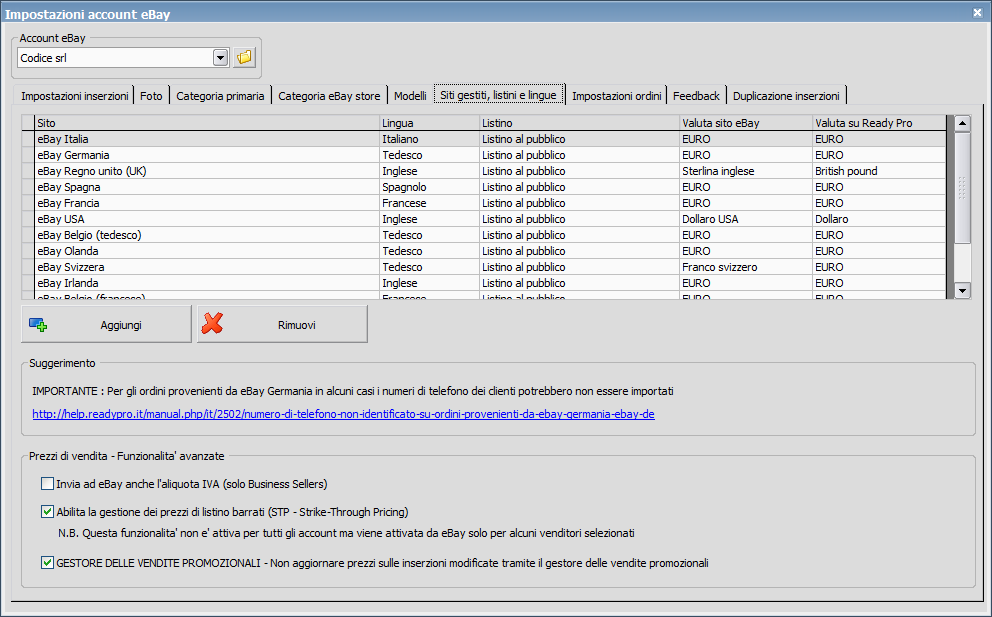The image size is (992, 617).
Task: Click the Spagnolo language cell
Action: coord(429,187)
